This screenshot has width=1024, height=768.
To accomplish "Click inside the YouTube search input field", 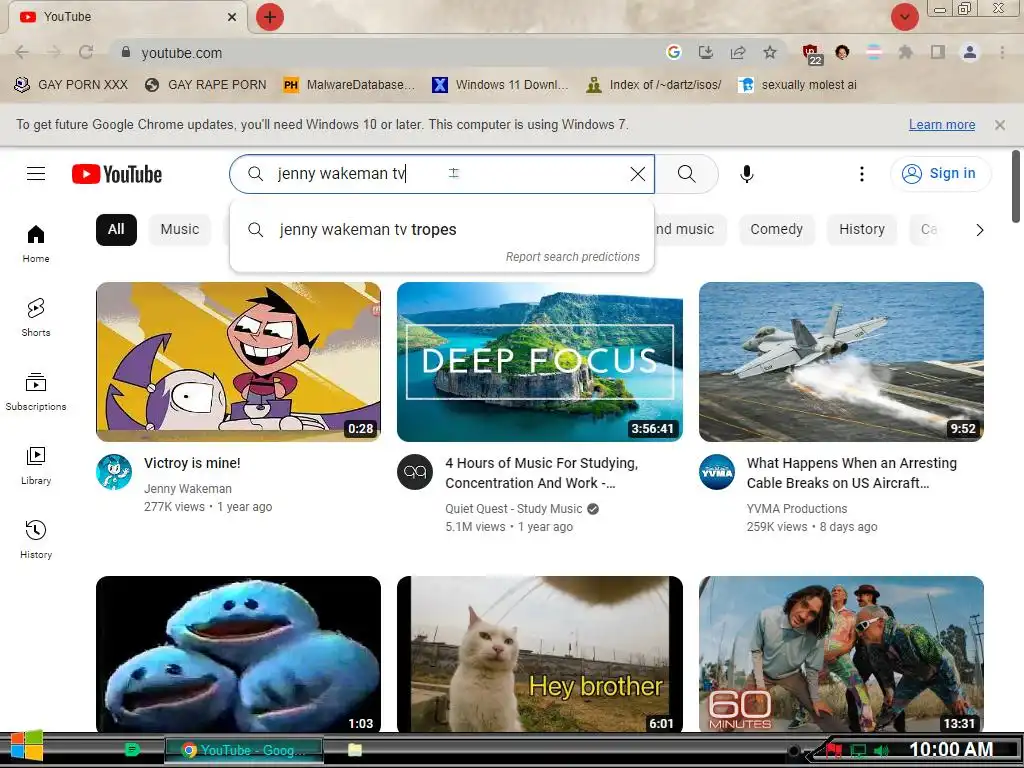I will 442,174.
